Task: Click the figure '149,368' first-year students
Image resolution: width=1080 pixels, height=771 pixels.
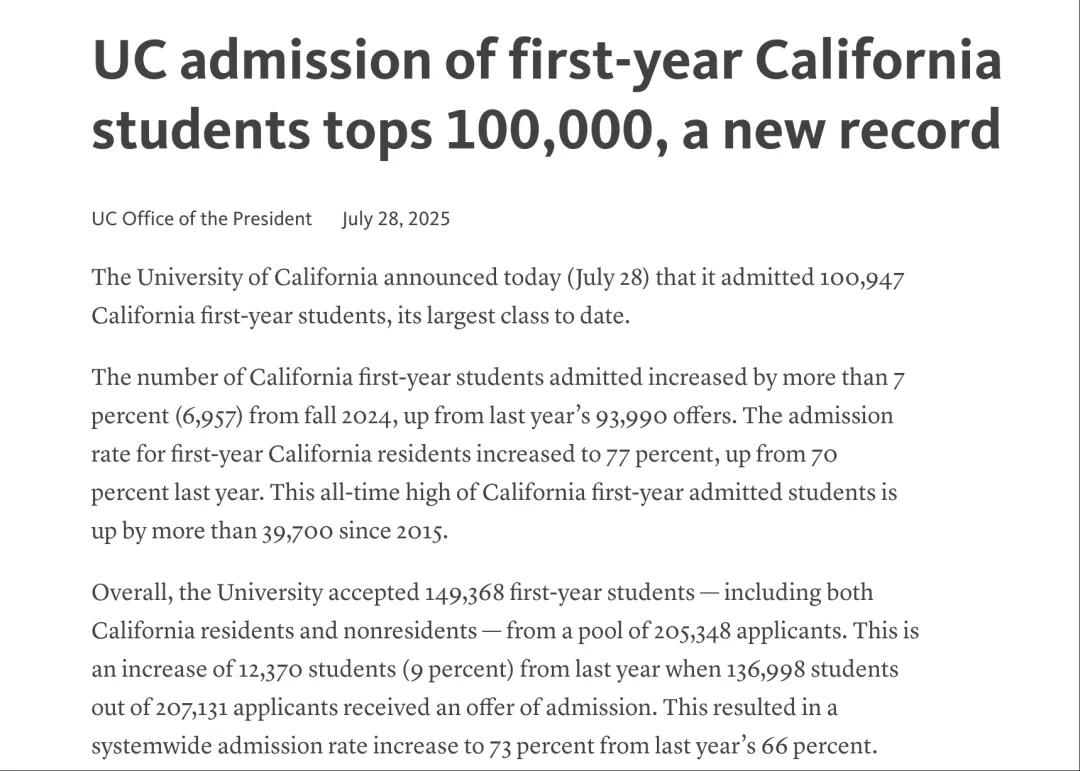Action: pyautogui.click(x=465, y=593)
